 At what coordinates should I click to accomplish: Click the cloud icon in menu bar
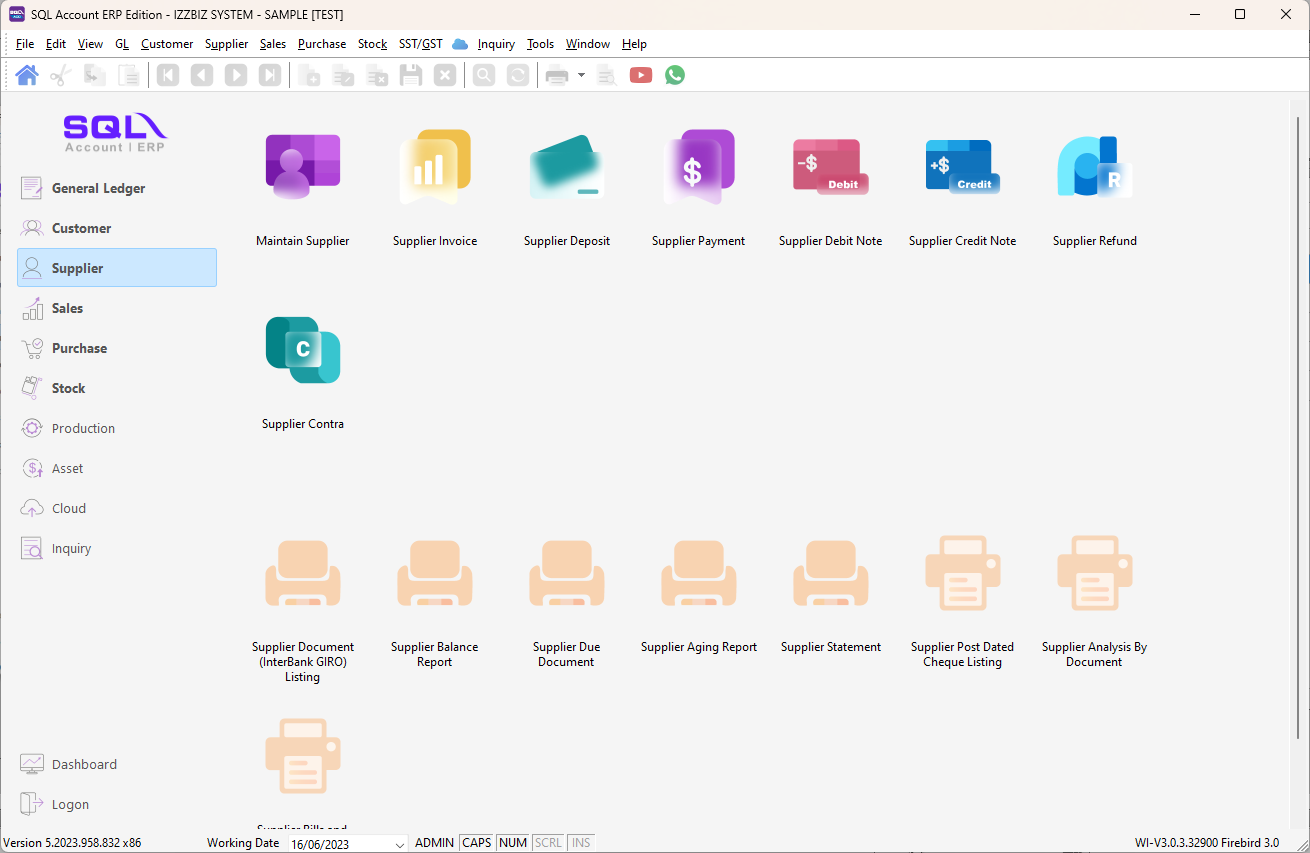click(460, 44)
